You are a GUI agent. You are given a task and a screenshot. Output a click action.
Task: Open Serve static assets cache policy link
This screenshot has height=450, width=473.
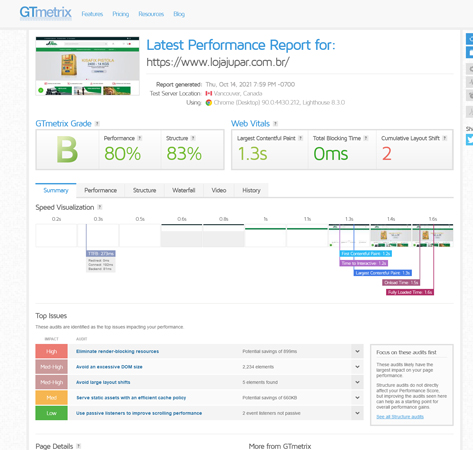131,398
